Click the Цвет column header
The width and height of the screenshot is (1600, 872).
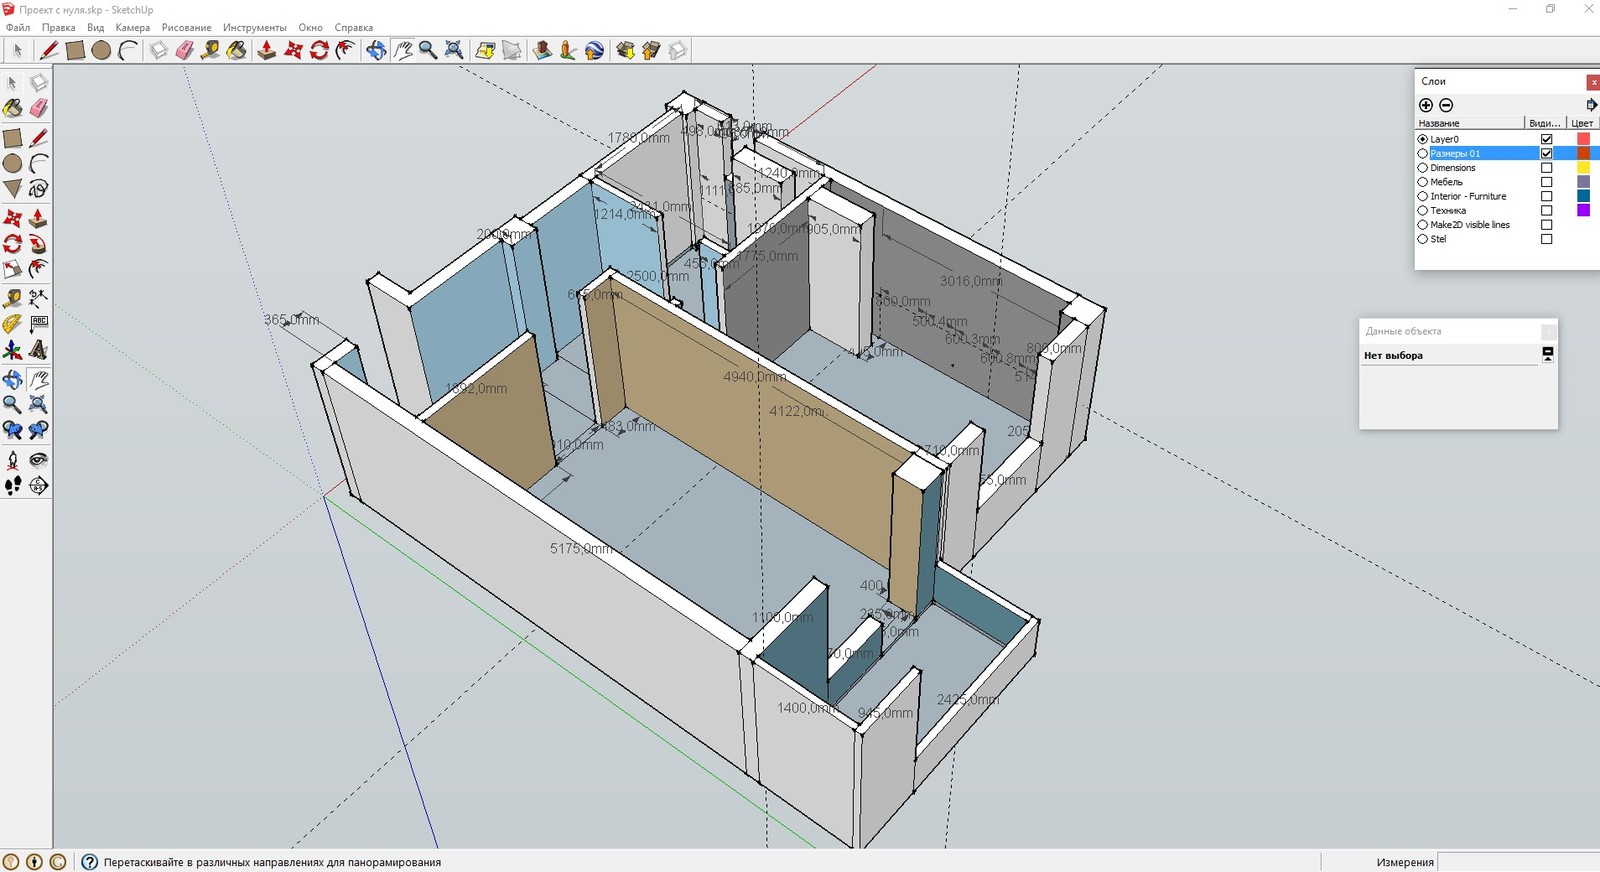(x=1583, y=123)
